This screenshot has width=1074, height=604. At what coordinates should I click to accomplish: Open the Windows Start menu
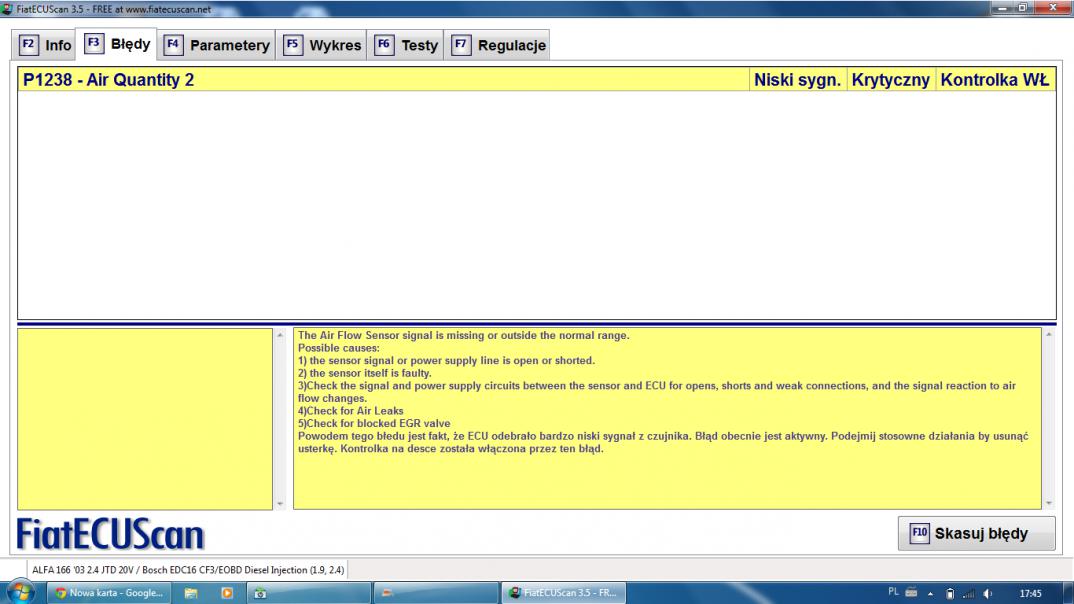coord(21,592)
